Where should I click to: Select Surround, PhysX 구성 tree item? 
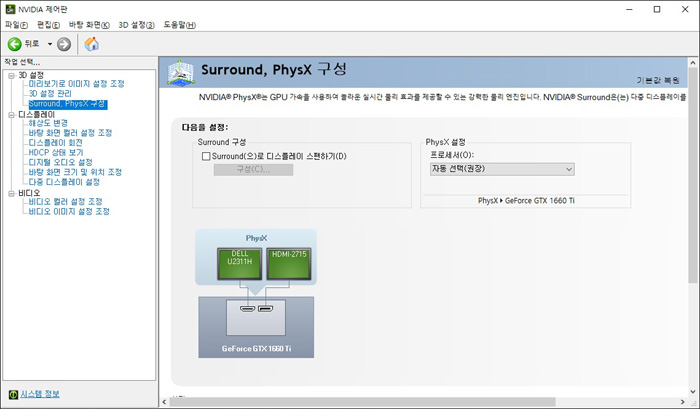pos(68,104)
